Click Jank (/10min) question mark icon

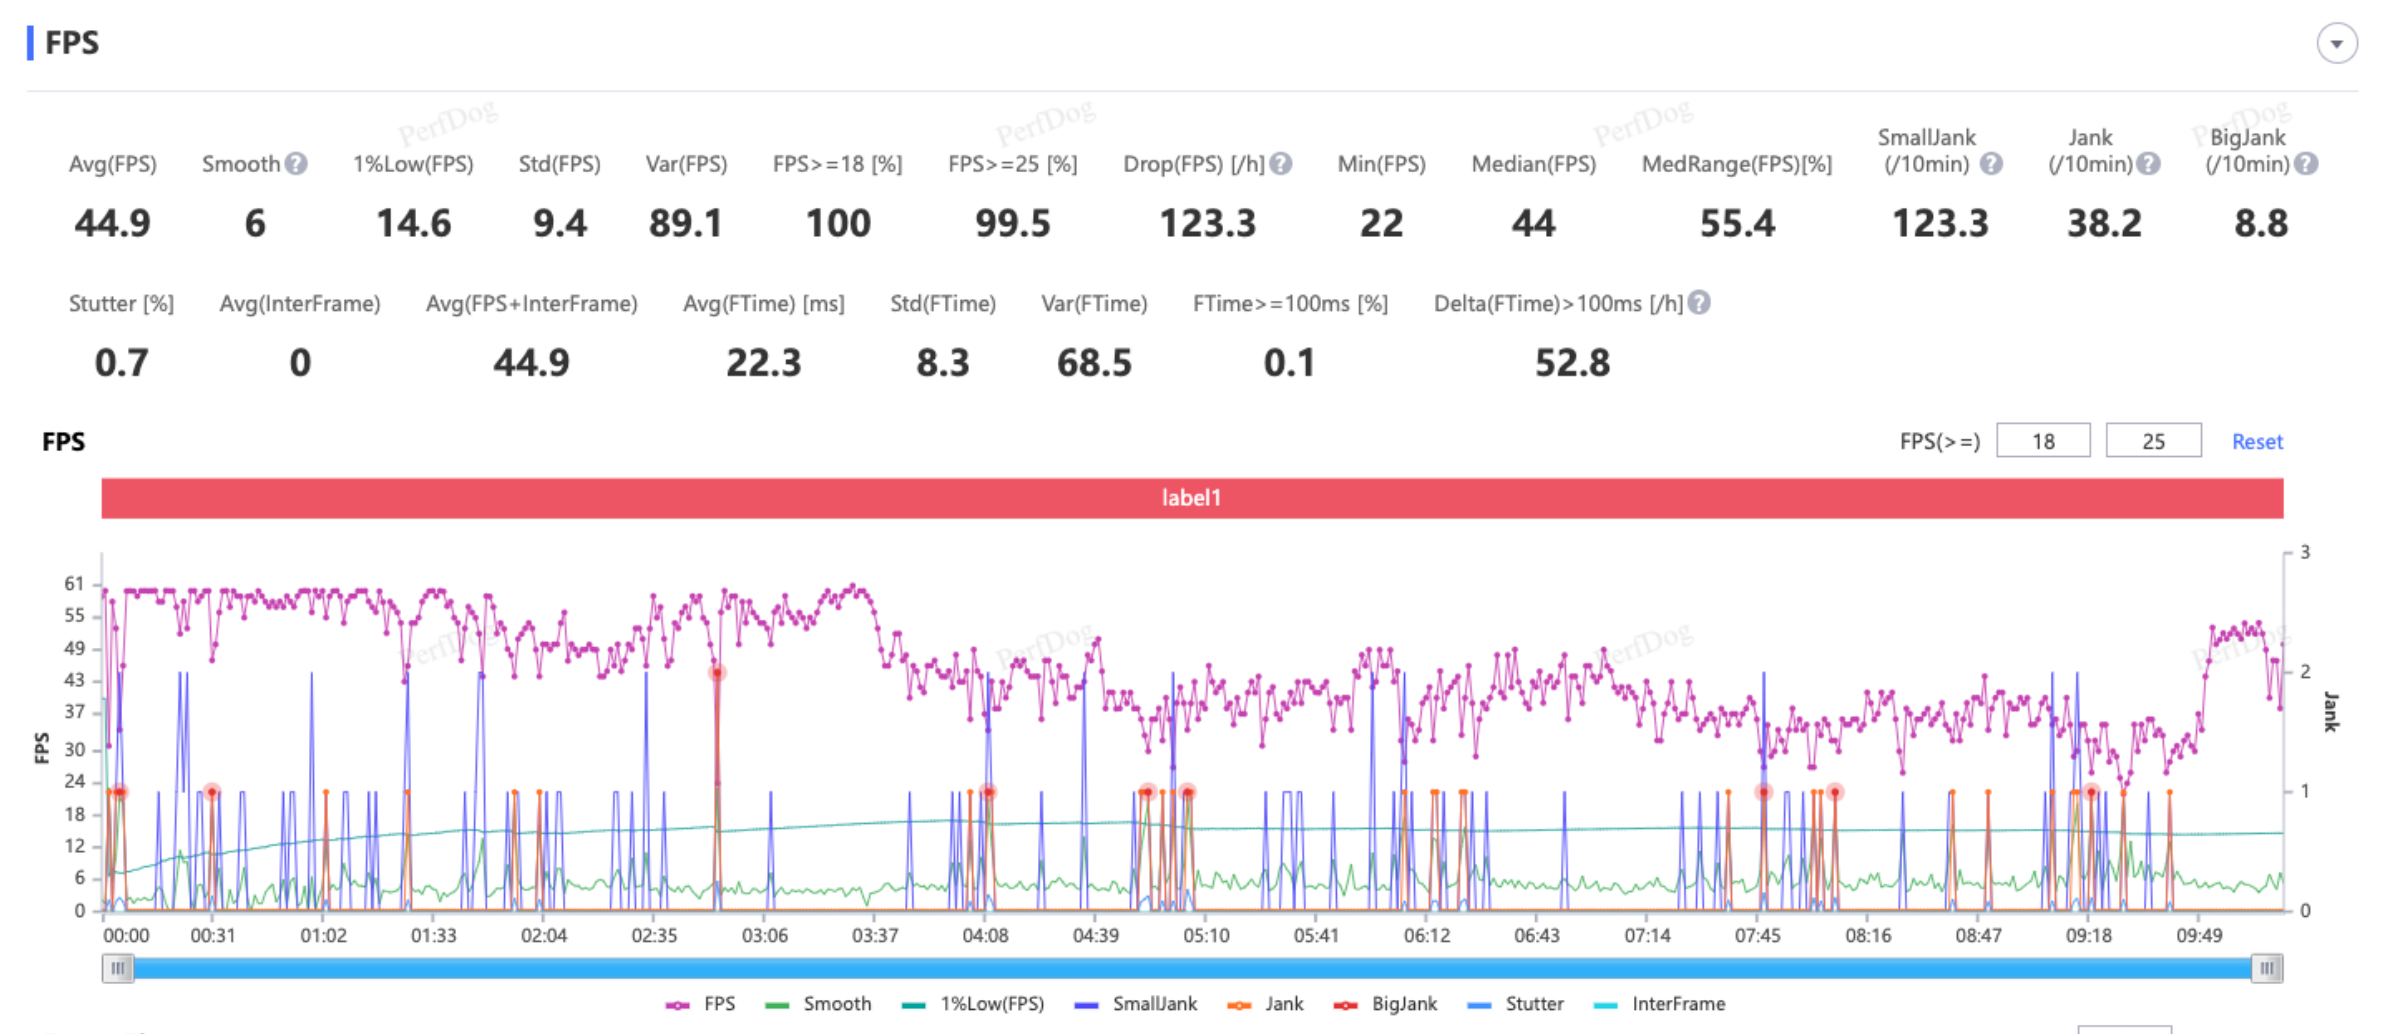tap(2148, 164)
